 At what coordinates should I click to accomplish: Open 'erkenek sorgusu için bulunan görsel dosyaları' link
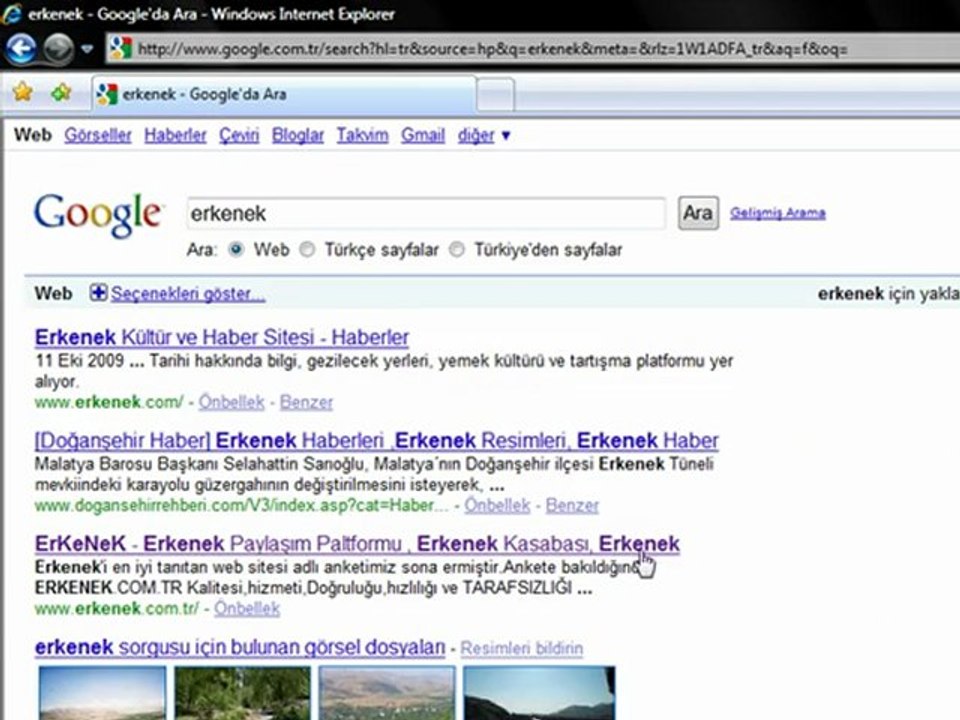click(x=240, y=647)
